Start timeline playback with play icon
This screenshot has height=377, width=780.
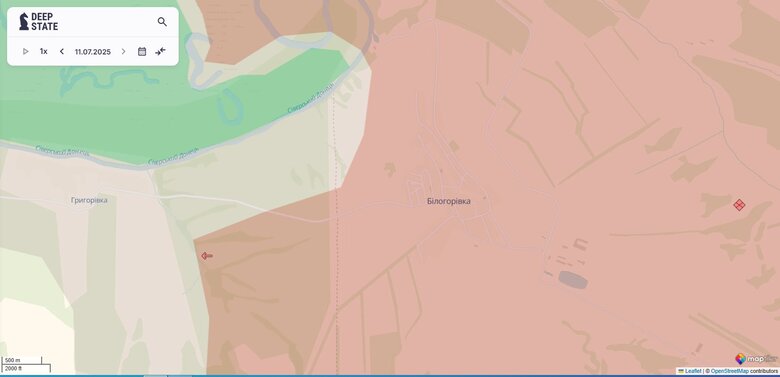tap(26, 51)
